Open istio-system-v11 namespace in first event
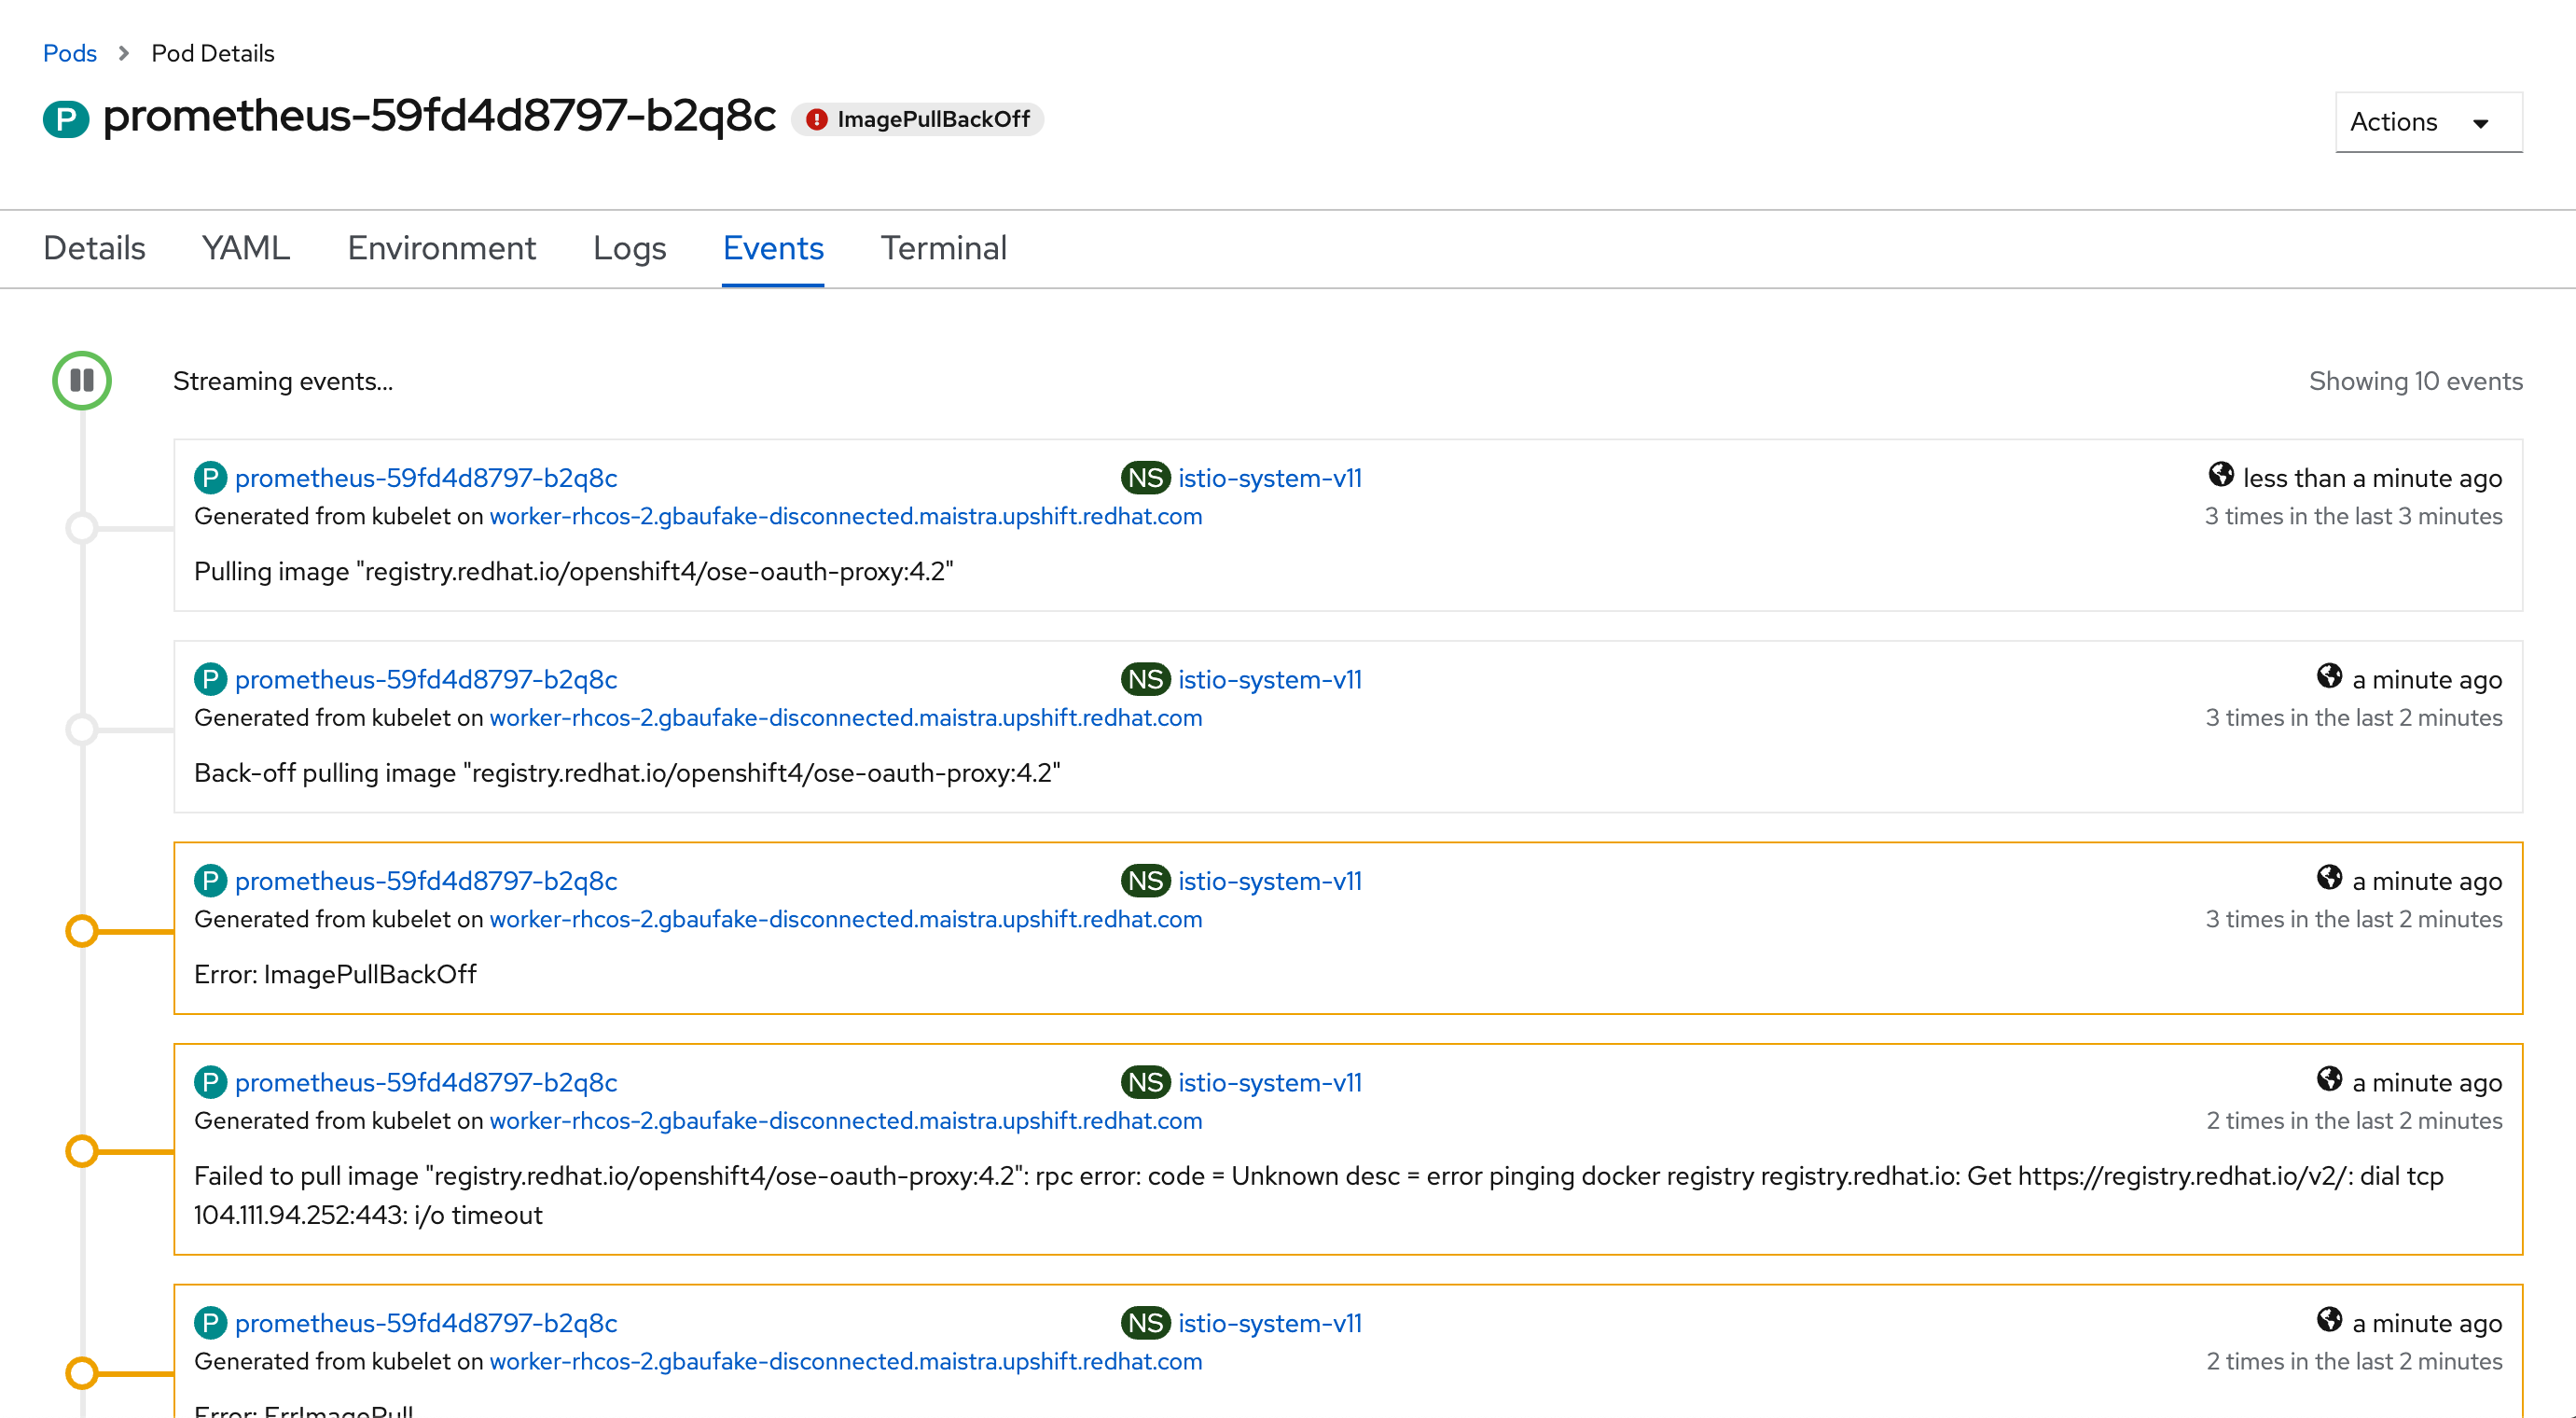 (x=1269, y=478)
